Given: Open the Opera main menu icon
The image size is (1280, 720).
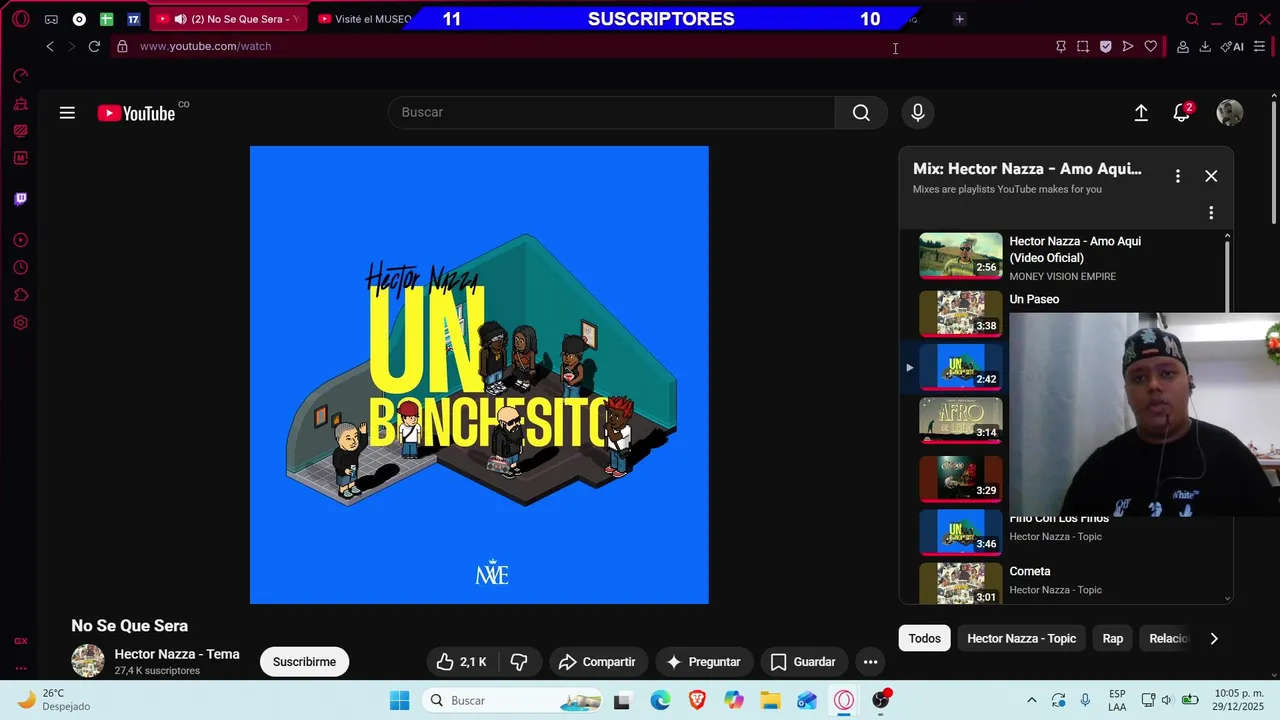Looking at the screenshot, I should point(21,19).
